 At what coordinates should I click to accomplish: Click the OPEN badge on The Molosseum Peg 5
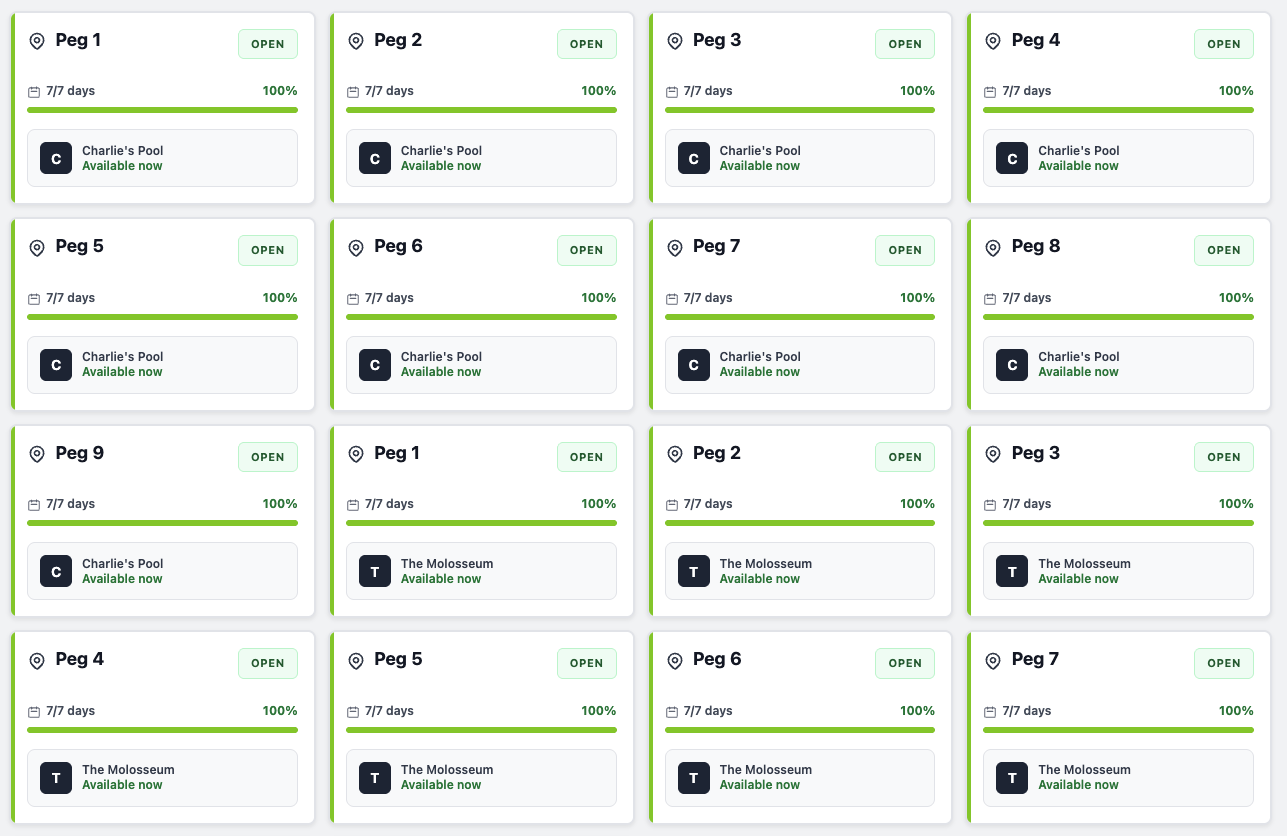click(586, 663)
